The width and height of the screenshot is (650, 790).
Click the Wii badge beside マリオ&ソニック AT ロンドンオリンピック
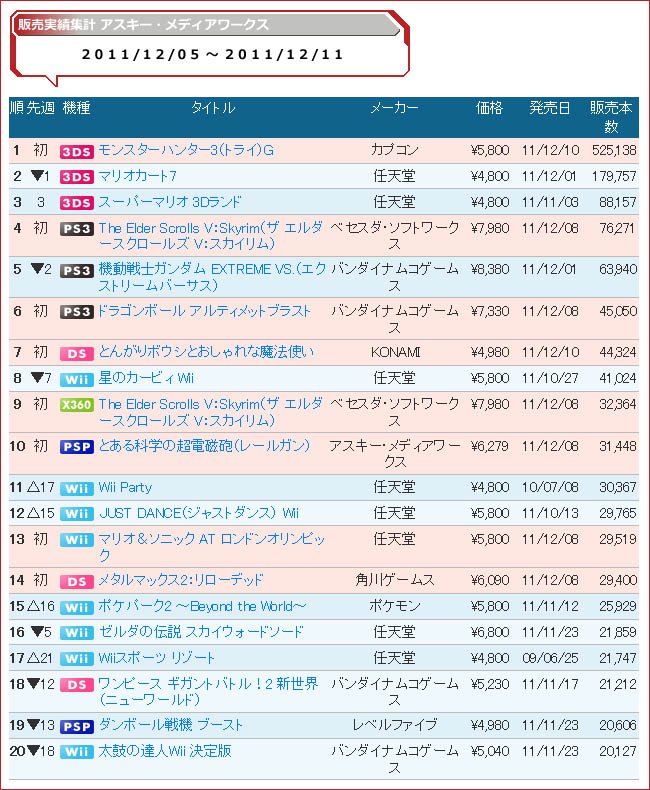tap(77, 540)
